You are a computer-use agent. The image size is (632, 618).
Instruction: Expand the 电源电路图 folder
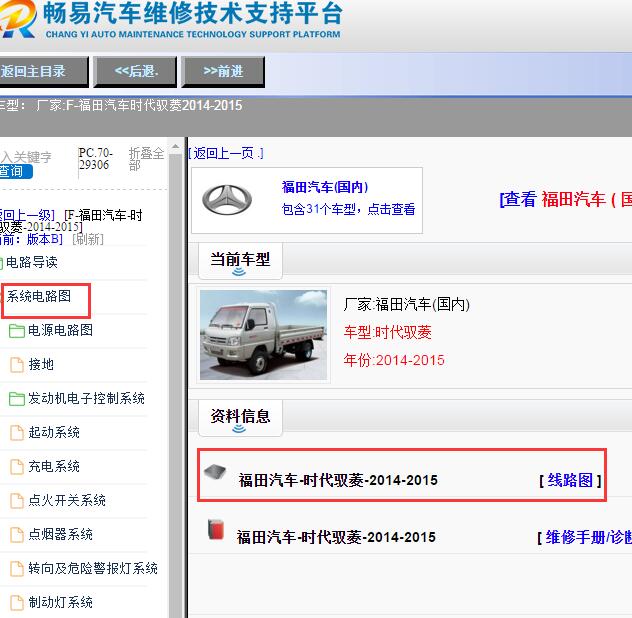click(x=60, y=330)
